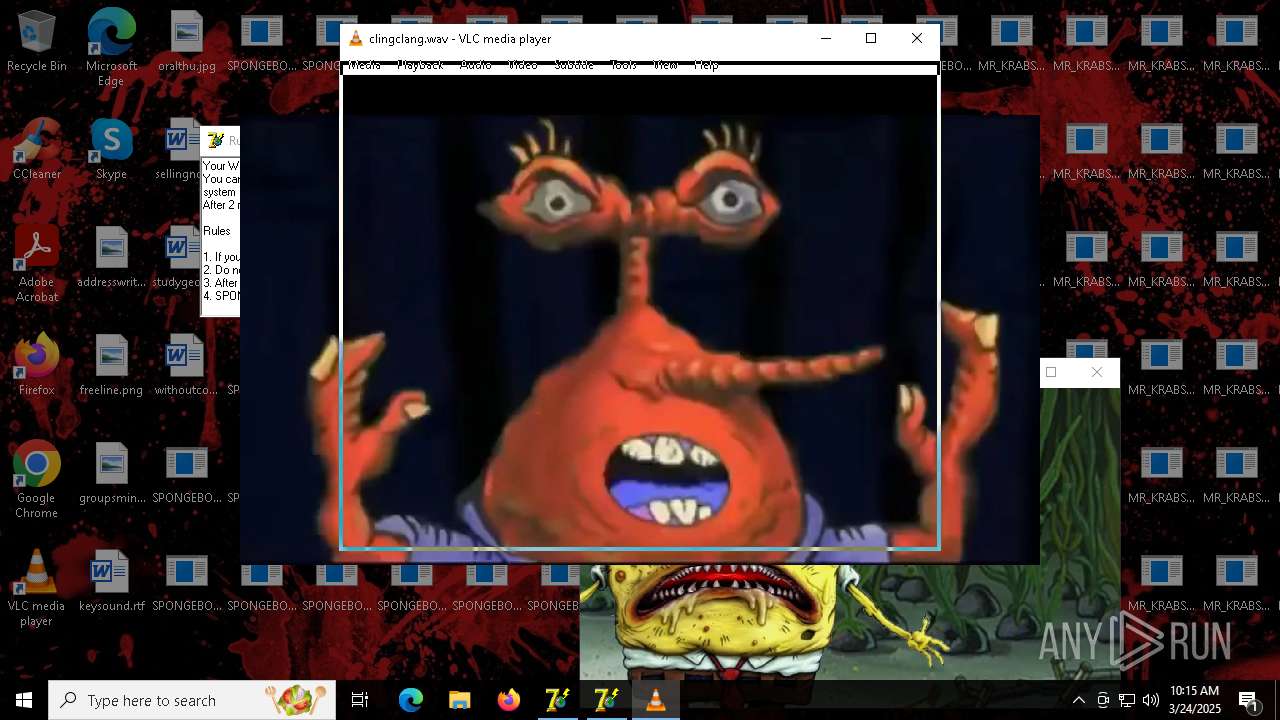Screen dimensions: 1280x720
Task: Select the oralthu.jpg image file
Action: pyautogui.click(x=187, y=42)
